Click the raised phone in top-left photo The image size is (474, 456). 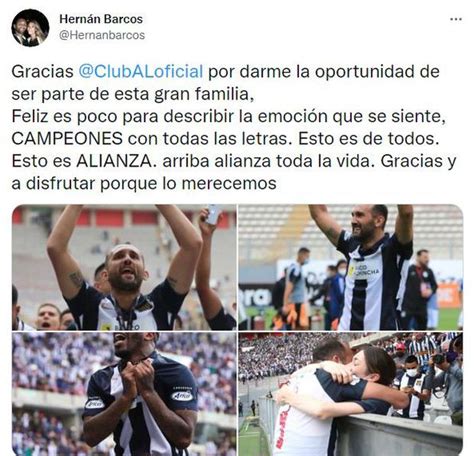point(214,213)
